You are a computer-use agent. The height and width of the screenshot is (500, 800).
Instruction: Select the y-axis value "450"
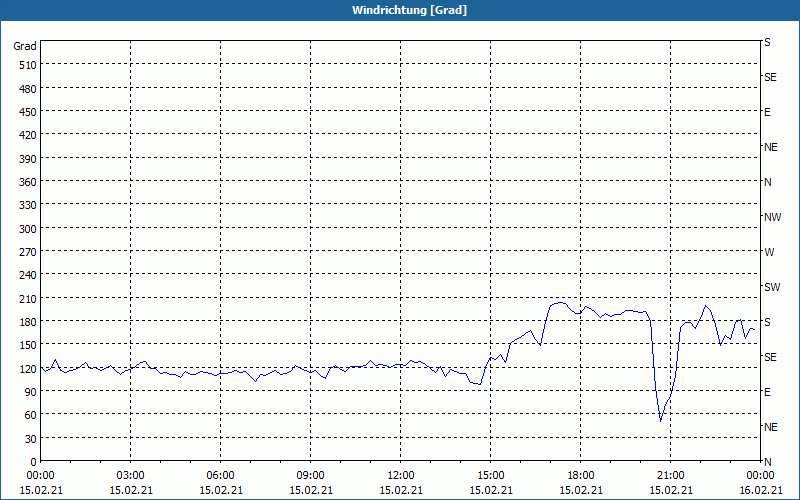pyautogui.click(x=28, y=112)
